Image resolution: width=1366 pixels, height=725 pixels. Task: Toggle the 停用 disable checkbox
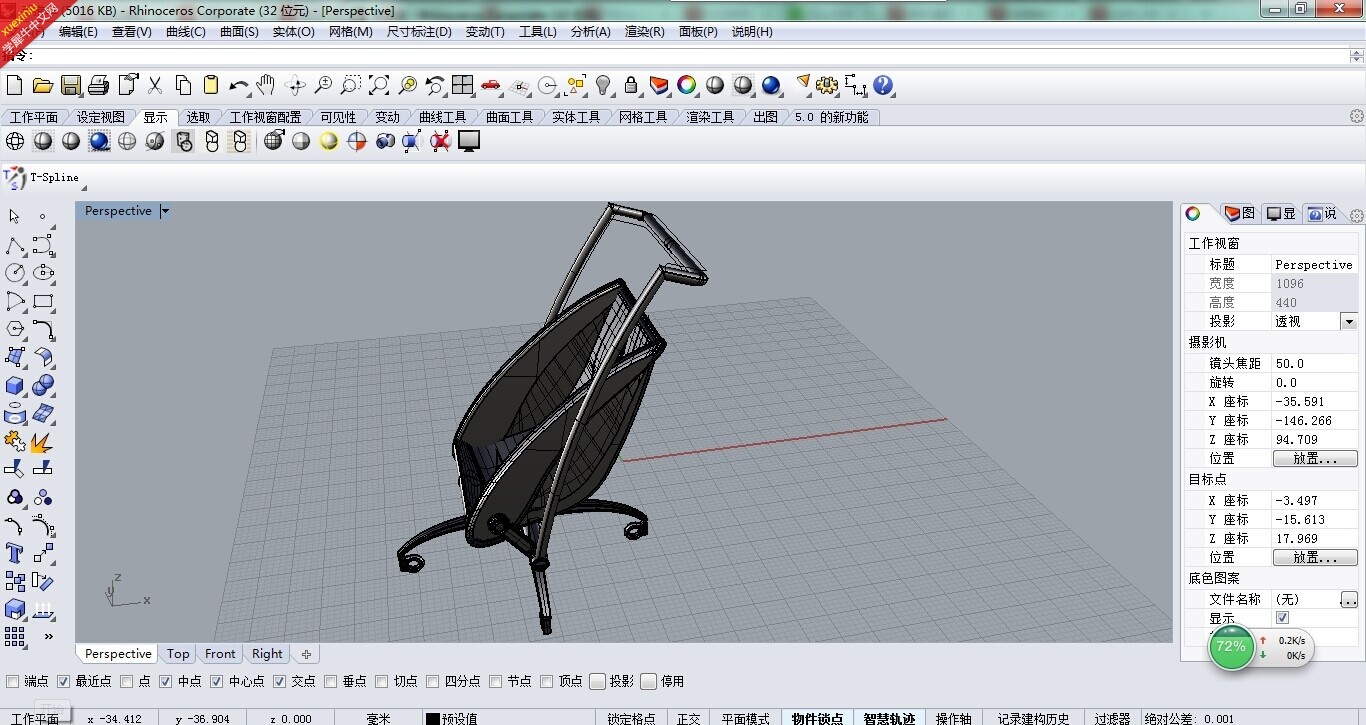pyautogui.click(x=648, y=681)
